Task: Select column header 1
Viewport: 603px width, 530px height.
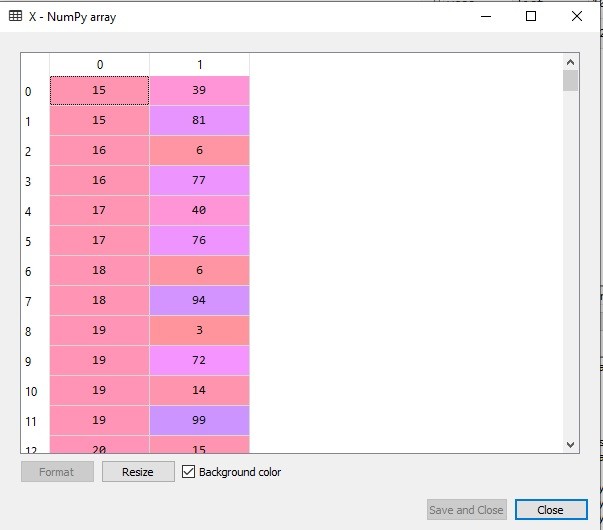Action: (x=199, y=64)
